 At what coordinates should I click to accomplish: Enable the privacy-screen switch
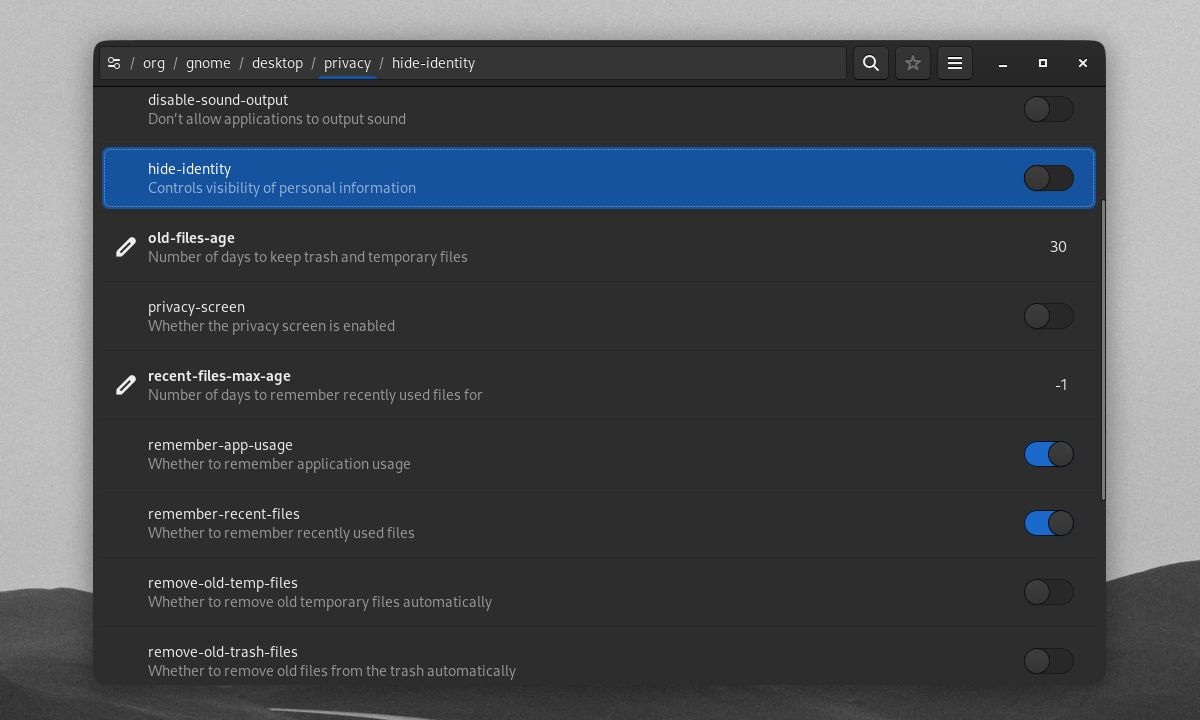coord(1048,316)
